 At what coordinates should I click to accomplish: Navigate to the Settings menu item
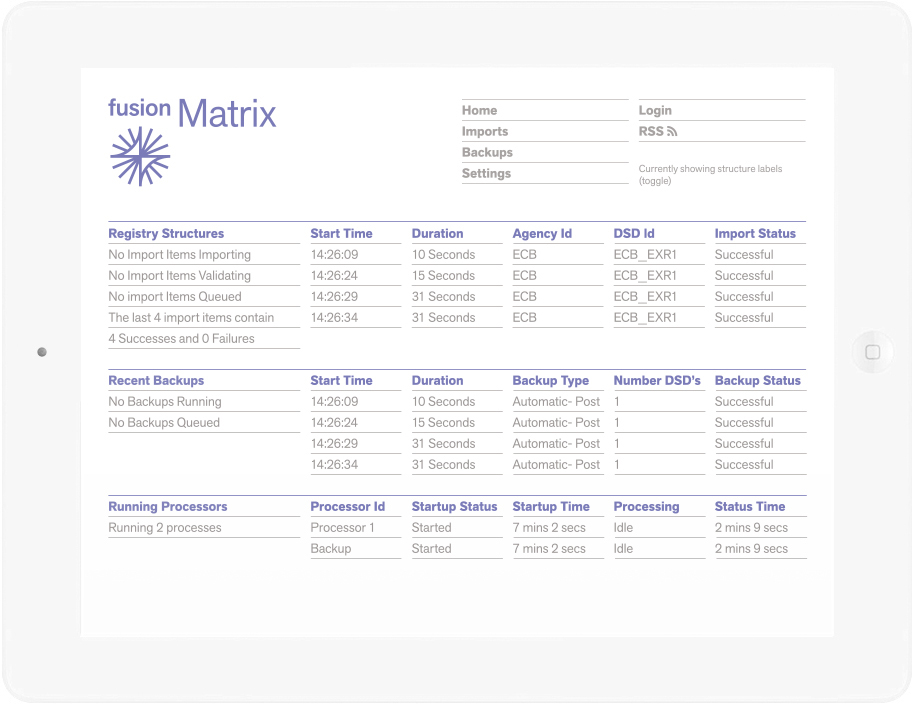tap(486, 174)
